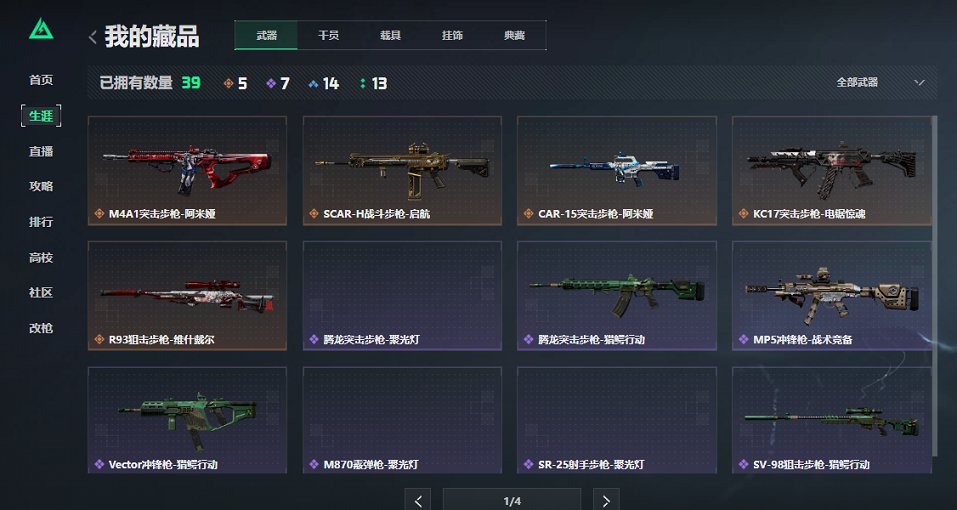This screenshot has height=510, width=957.
Task: Switch to the 载具 tab
Action: pos(391,35)
